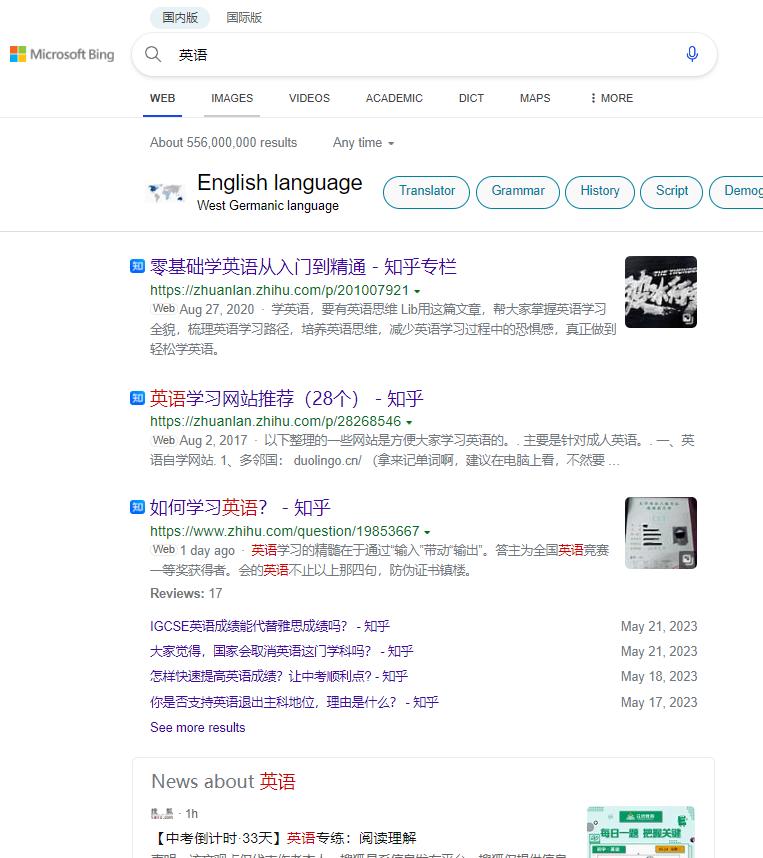Click Zhihu favicon beside 英语学习网站推荐 result

(x=137, y=398)
